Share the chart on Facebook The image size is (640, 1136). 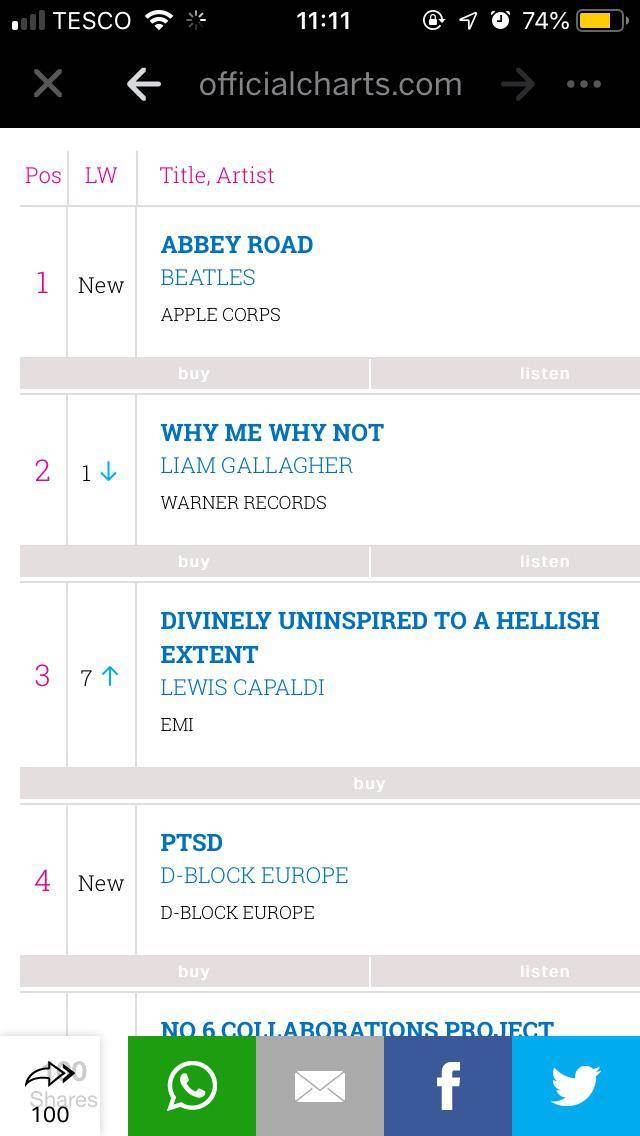coord(447,1085)
